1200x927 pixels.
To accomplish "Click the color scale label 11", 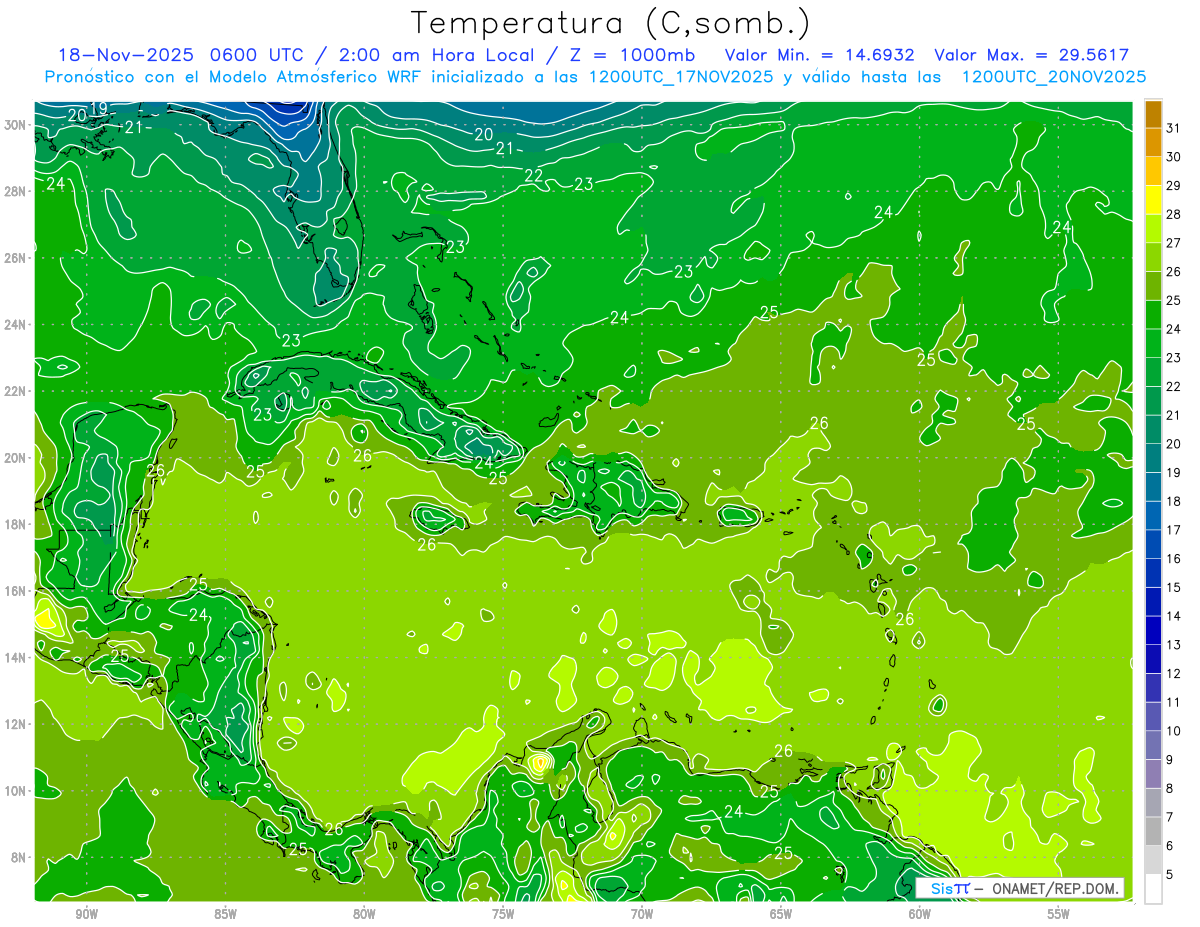I will coord(1173,703).
